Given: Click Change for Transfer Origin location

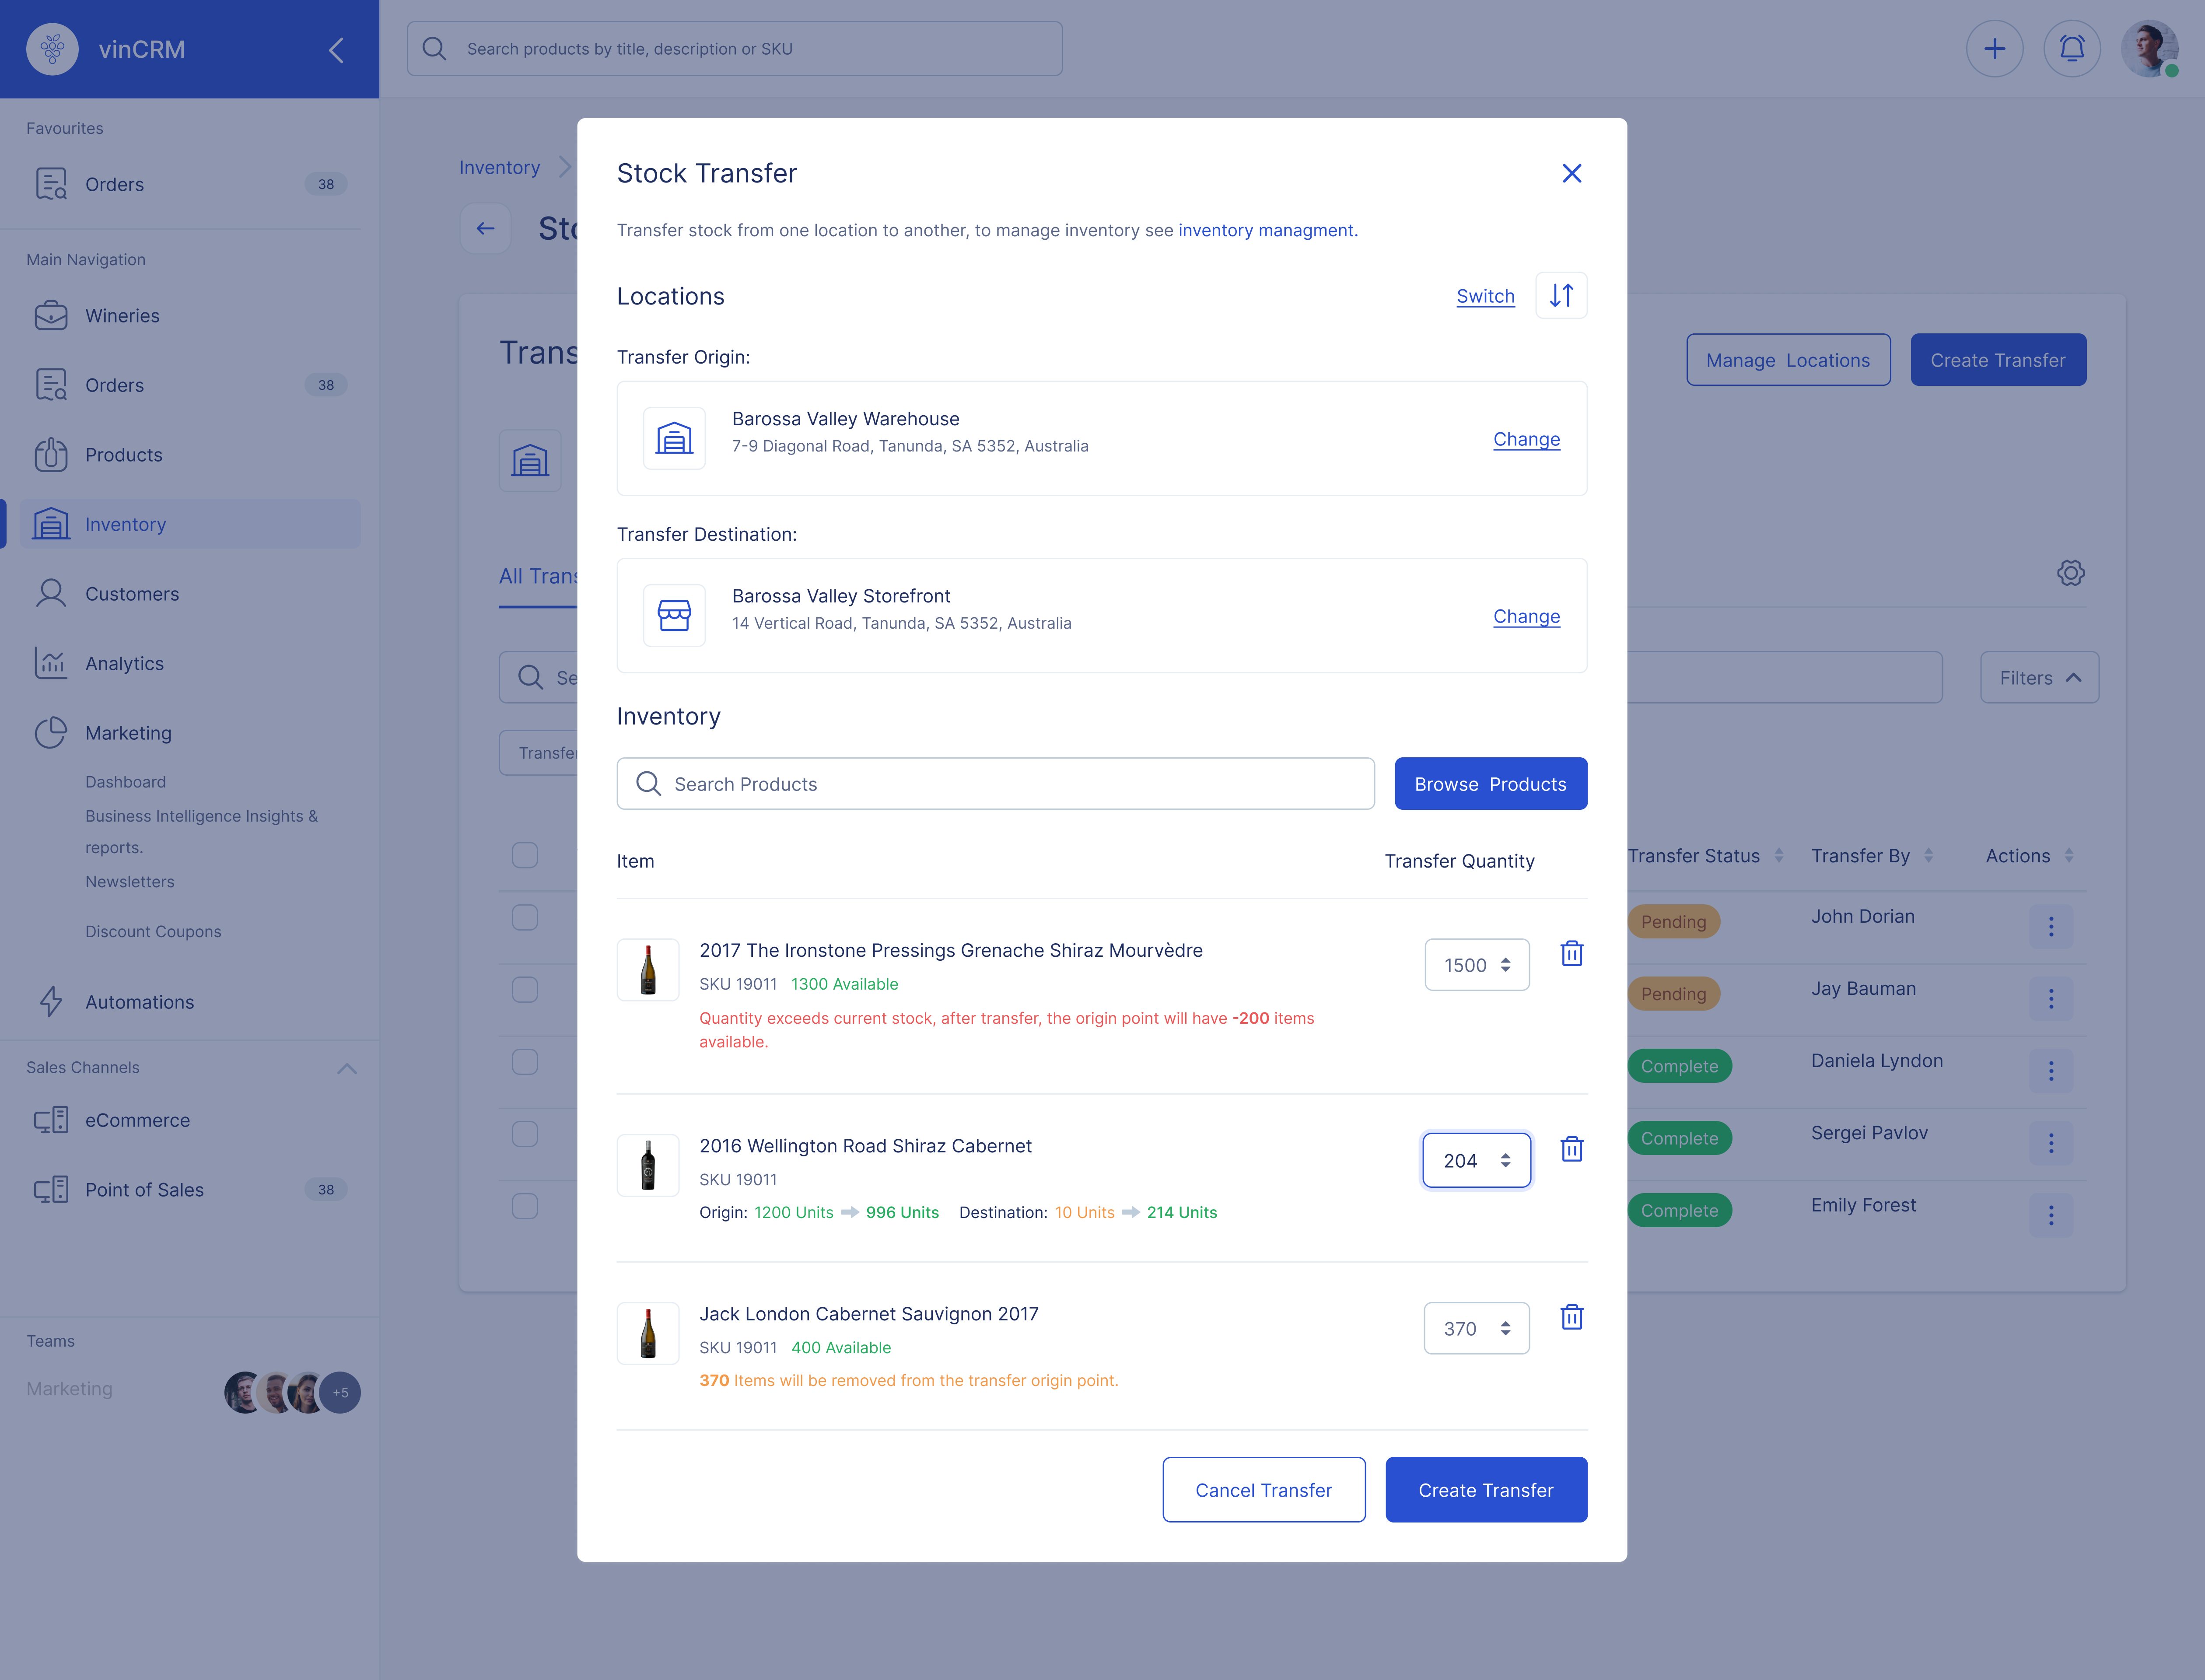Looking at the screenshot, I should 1524,437.
